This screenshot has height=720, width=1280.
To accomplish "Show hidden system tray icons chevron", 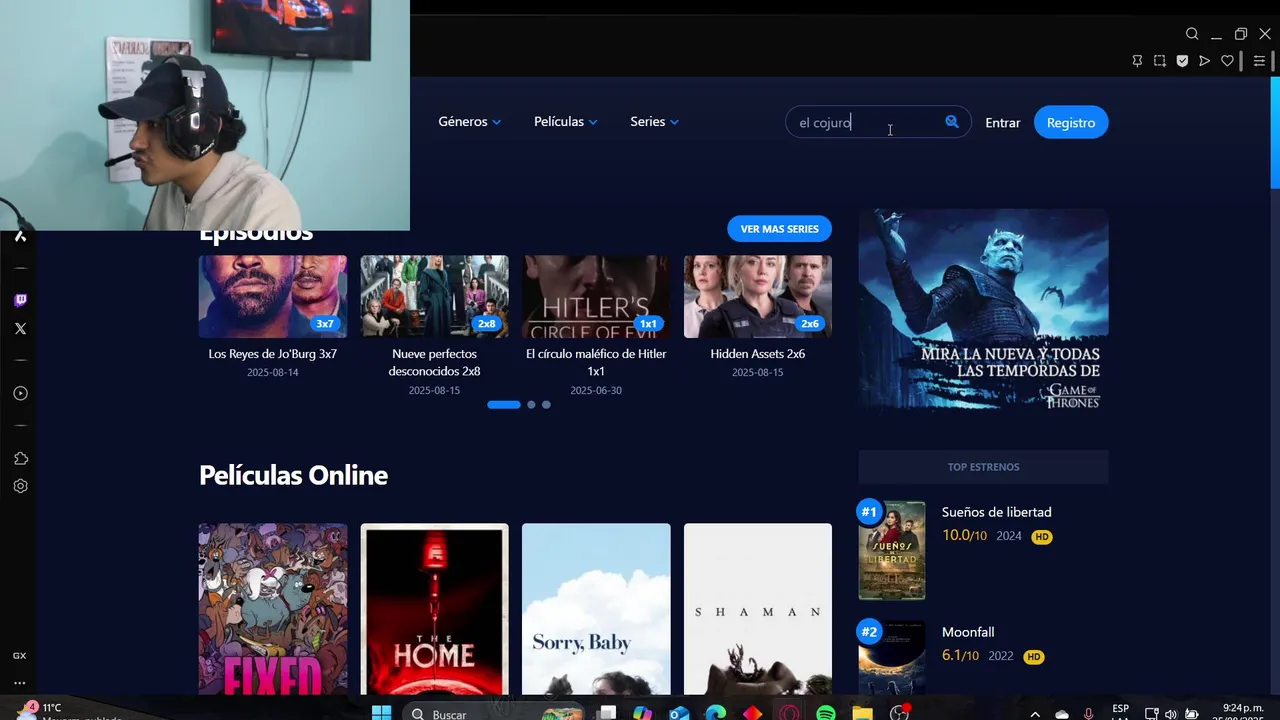I will [1035, 714].
